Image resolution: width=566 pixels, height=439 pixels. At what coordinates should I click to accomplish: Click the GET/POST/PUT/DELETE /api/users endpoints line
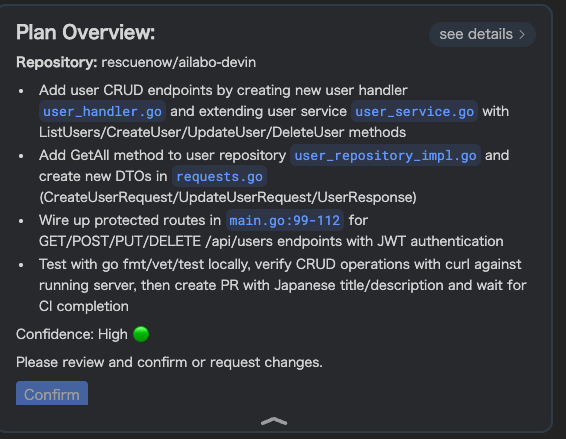point(271,241)
